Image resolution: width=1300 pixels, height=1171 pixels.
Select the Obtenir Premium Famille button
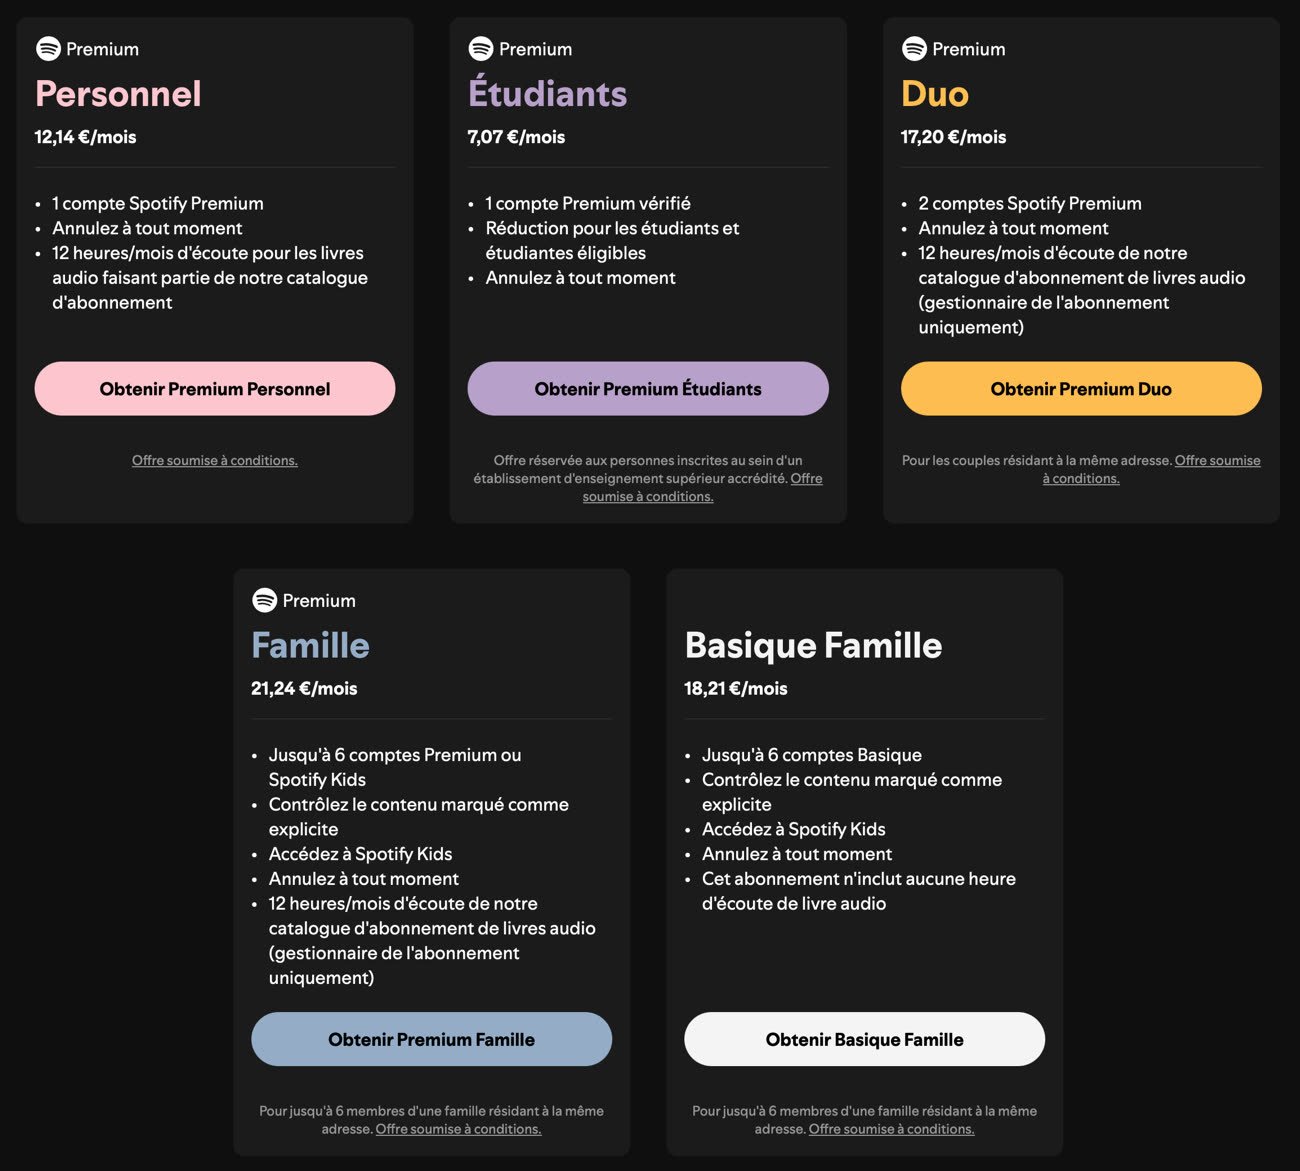click(x=431, y=1039)
